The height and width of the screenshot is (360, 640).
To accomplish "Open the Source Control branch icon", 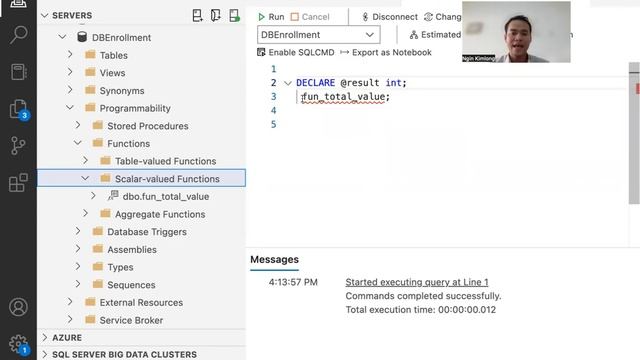I will point(18,146).
